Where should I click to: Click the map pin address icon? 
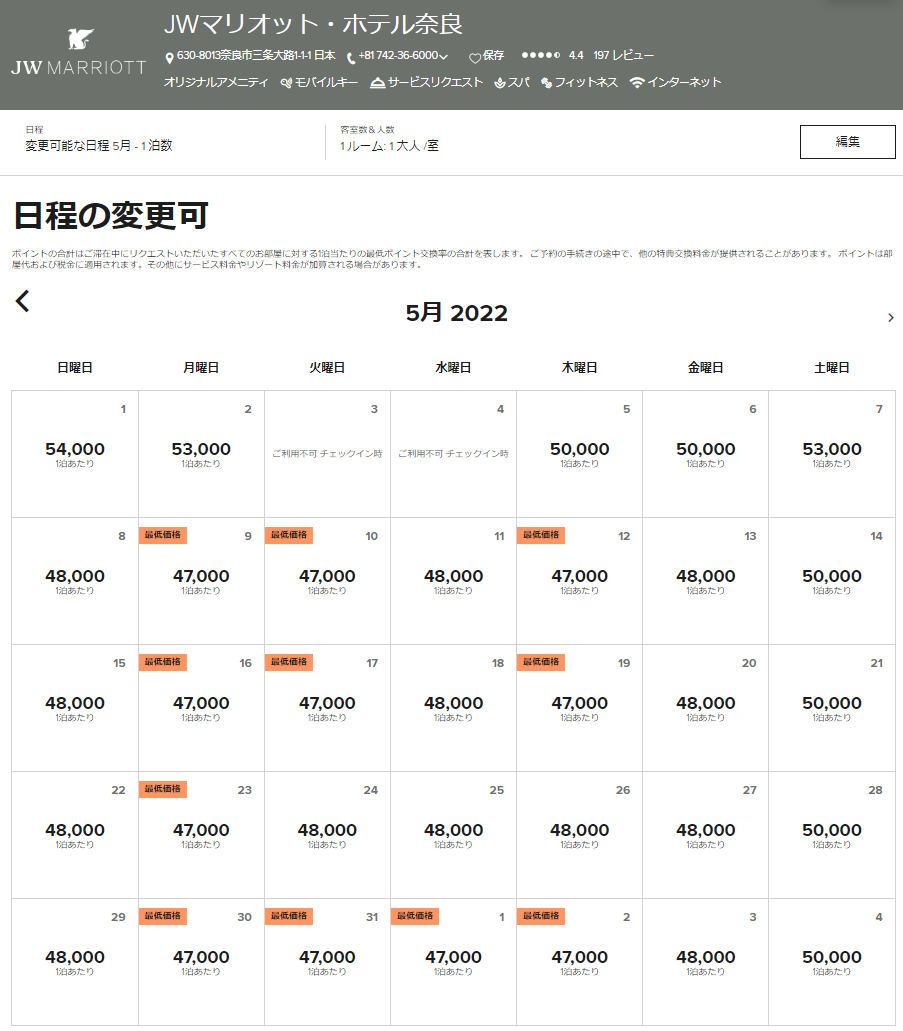point(169,57)
